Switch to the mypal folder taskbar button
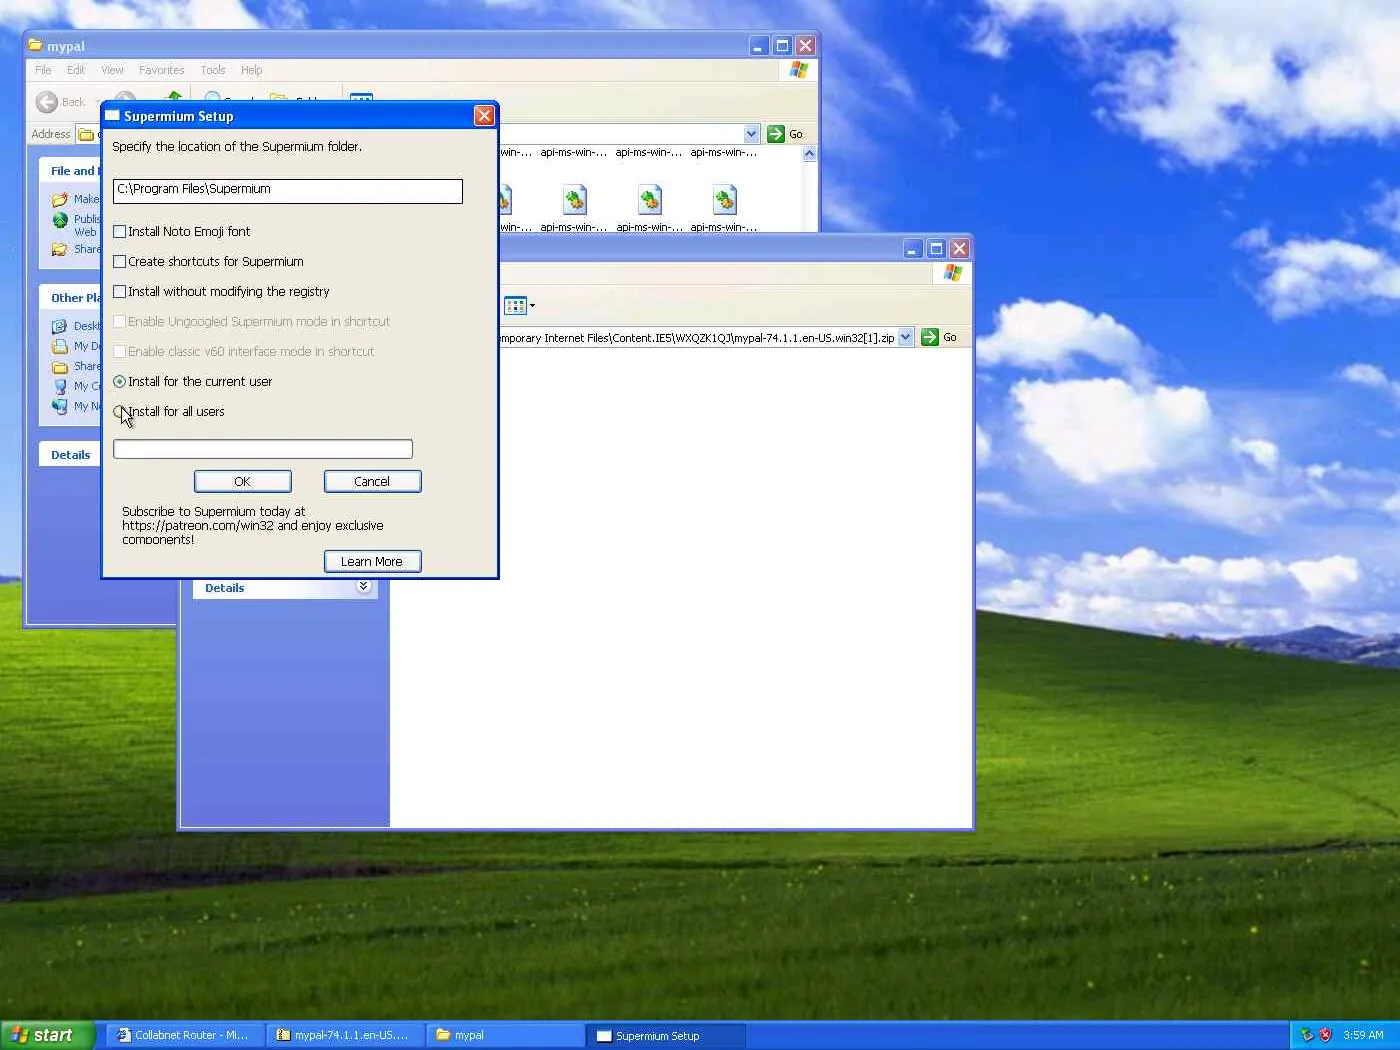 506,1035
